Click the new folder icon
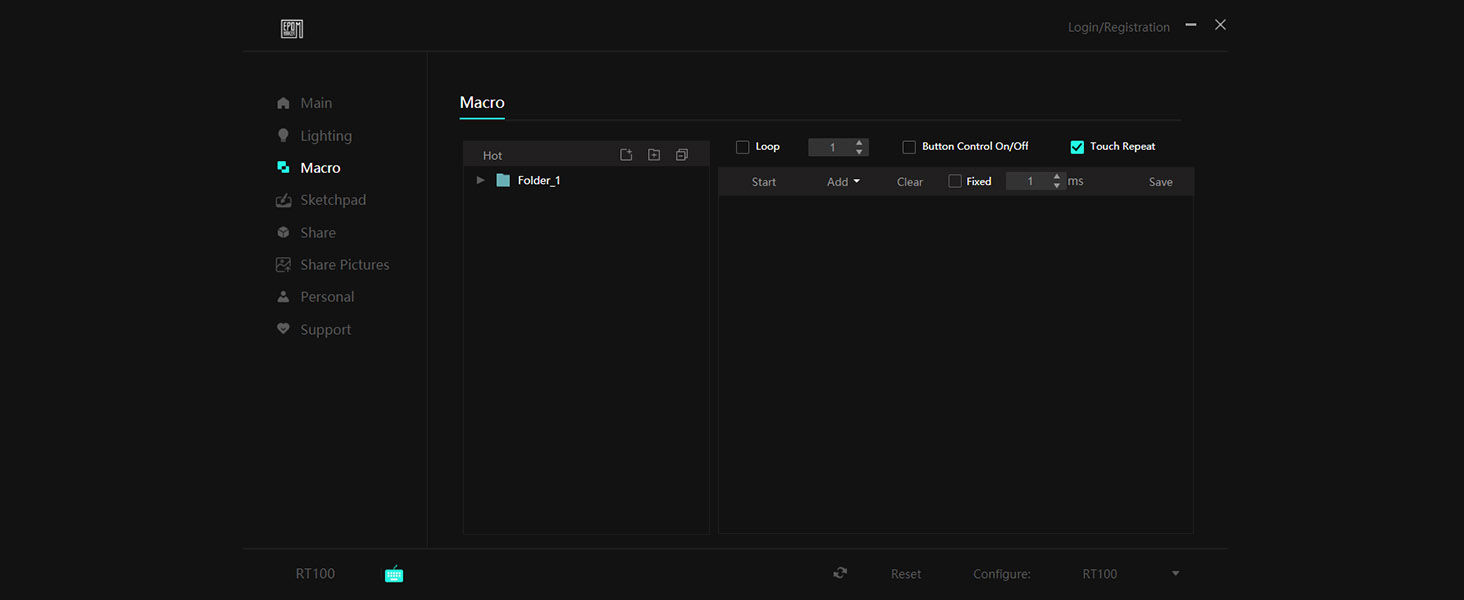This screenshot has width=1464, height=600. click(x=654, y=155)
